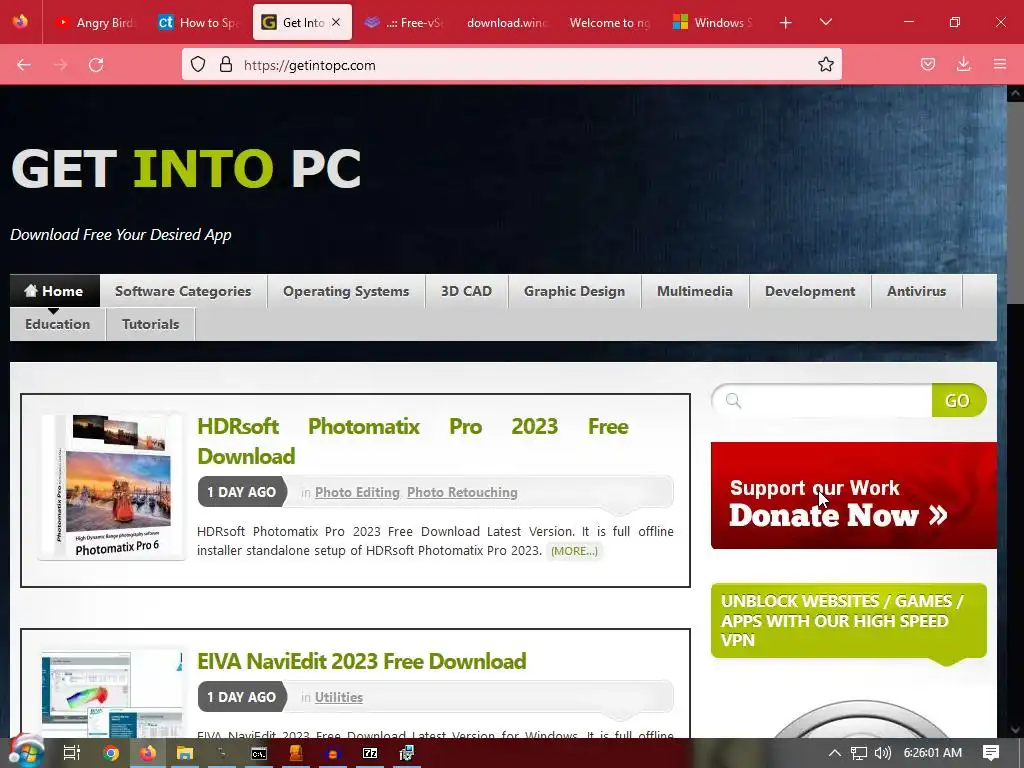Screen dimensions: 1024x768
Task: Open Software Categories menu
Action: 183,291
